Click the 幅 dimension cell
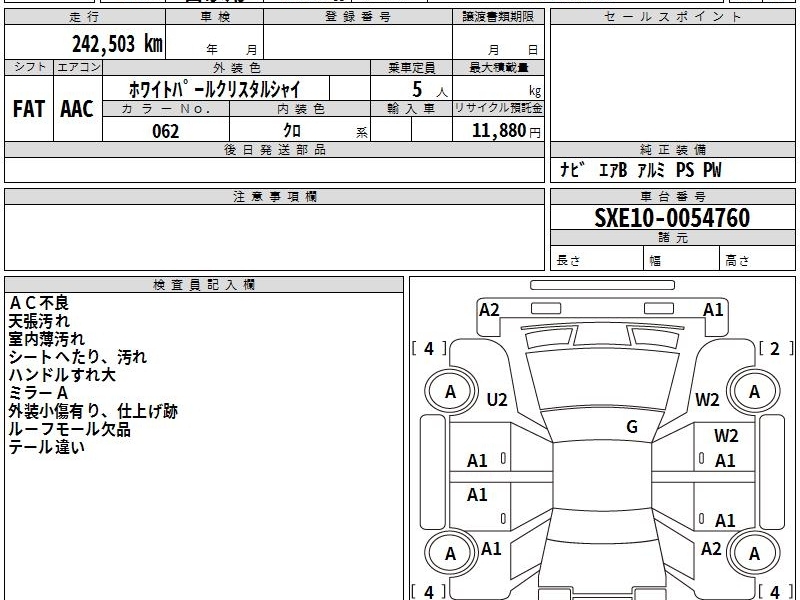This screenshot has height=600, width=800. [682, 258]
